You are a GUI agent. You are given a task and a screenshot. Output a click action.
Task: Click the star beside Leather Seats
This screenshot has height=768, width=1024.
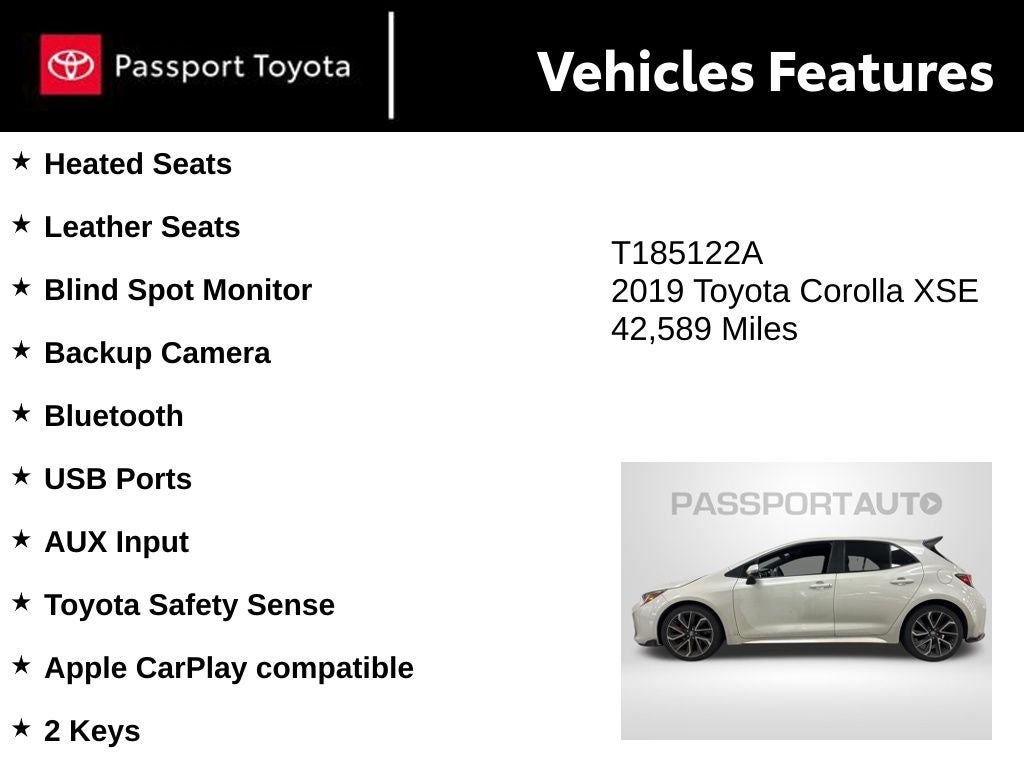[x=21, y=224]
